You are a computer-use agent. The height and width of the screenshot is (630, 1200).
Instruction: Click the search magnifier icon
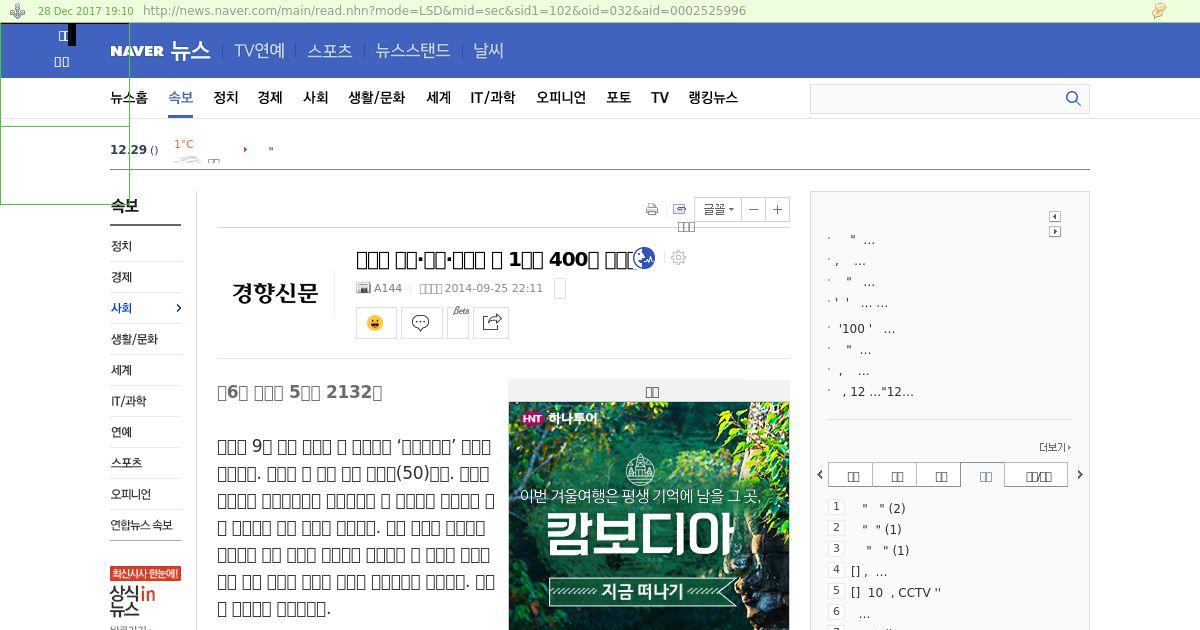(1074, 98)
